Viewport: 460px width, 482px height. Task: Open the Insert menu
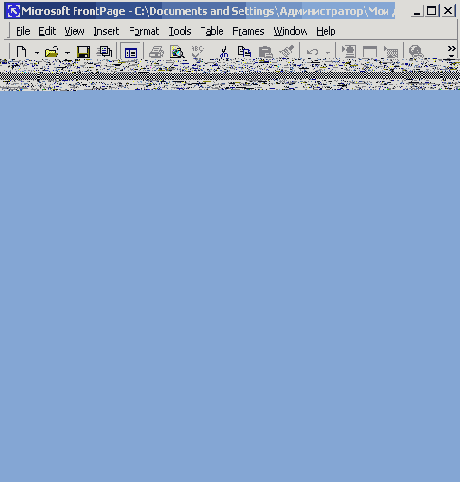tap(106, 31)
